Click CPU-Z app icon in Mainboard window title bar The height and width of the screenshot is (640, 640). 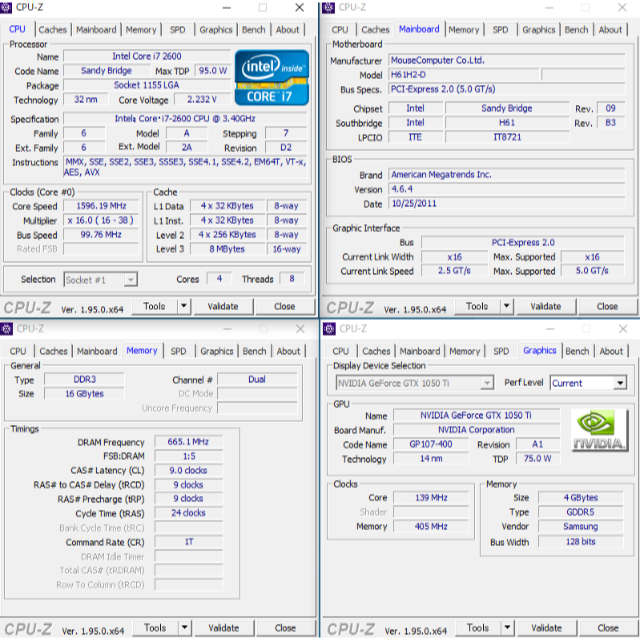pyautogui.click(x=329, y=7)
